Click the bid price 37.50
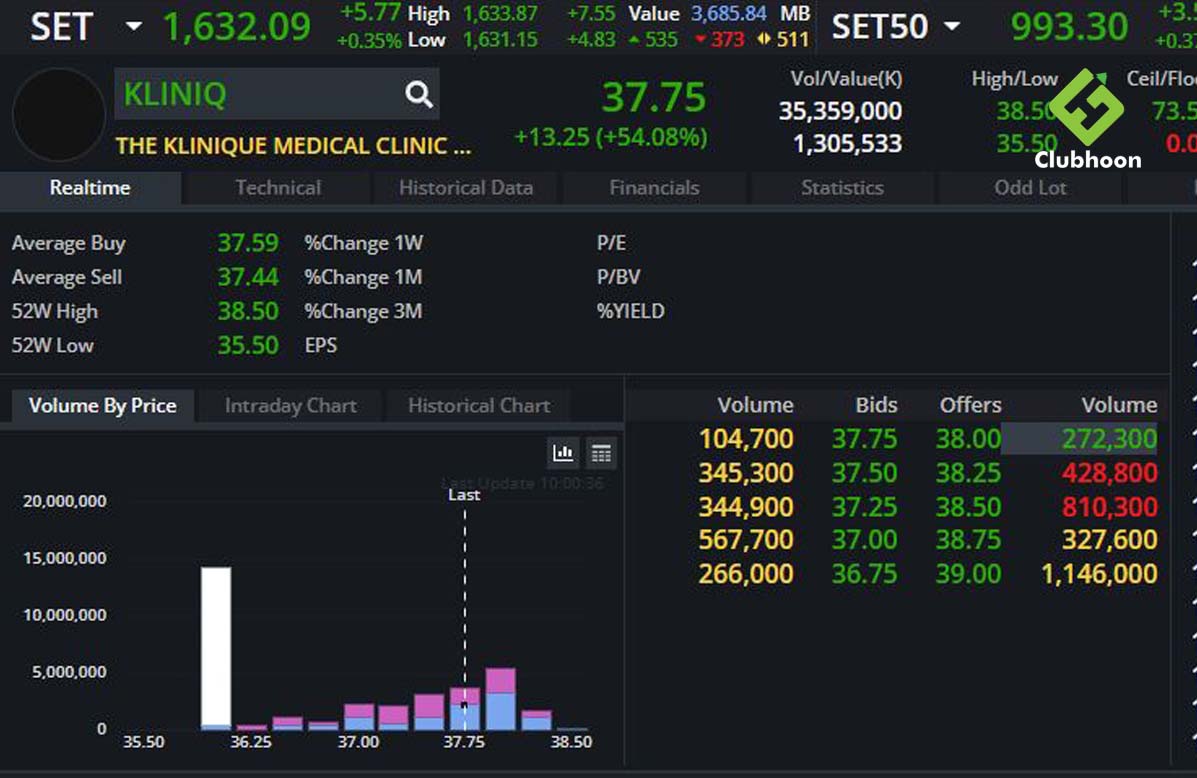Viewport: 1197px width, 778px height. coord(864,473)
